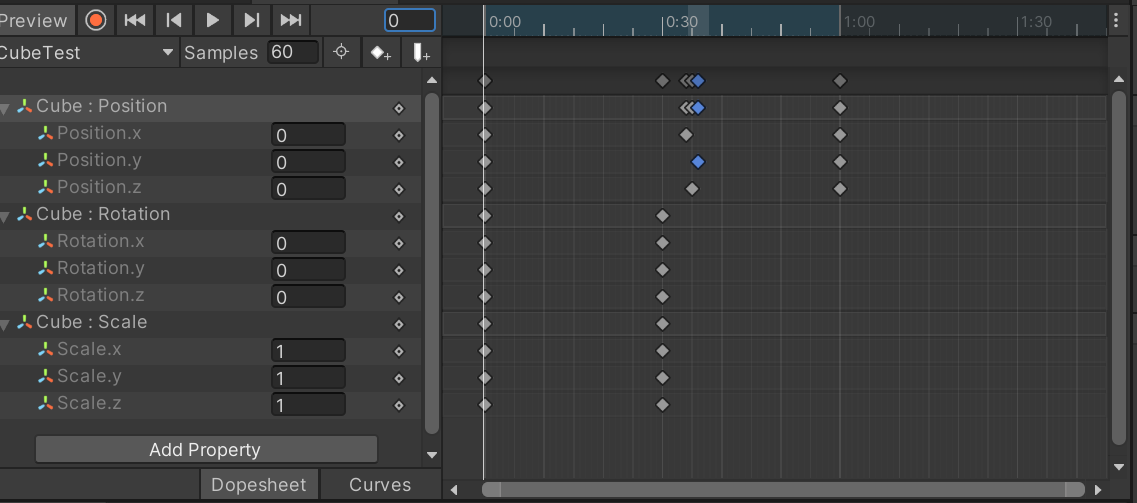The image size is (1137, 503).
Task: Click the Scale.y value field
Action: [308, 378]
